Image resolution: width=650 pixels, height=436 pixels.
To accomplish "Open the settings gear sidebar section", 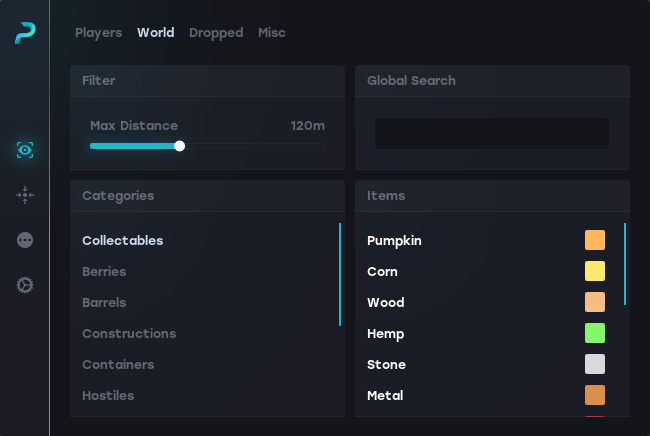I will pos(25,285).
